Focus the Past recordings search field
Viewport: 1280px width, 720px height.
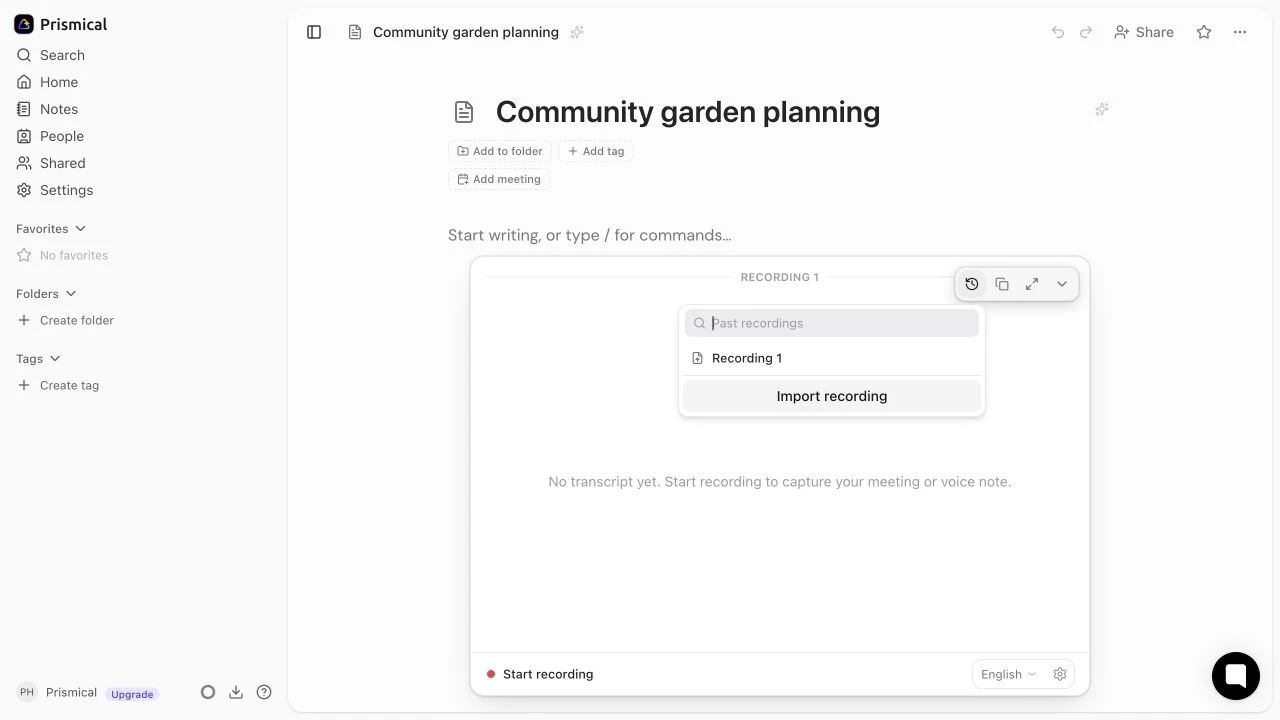tap(832, 323)
